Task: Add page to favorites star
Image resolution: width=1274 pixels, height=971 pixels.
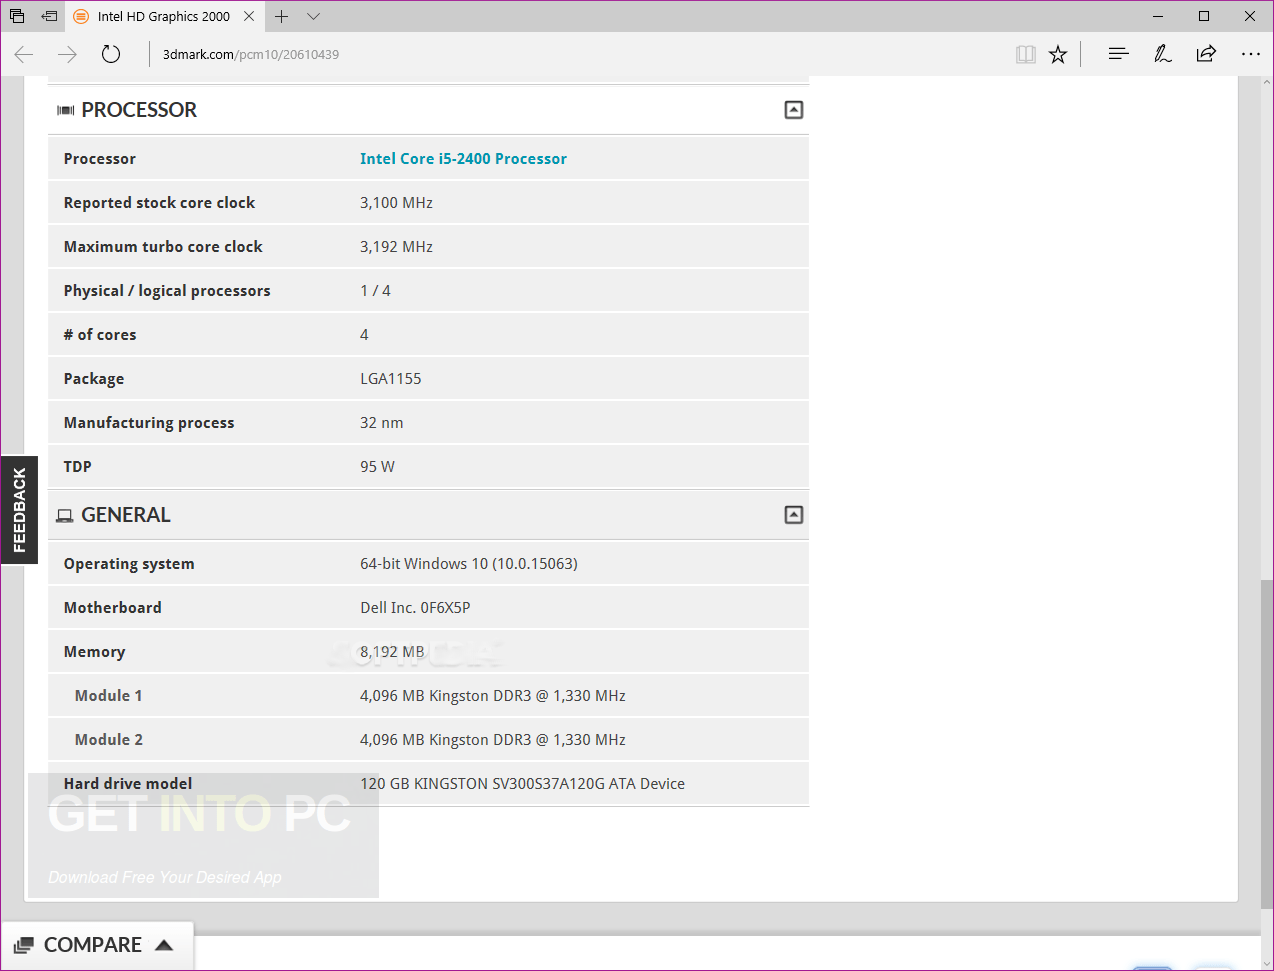Action: click(1058, 54)
